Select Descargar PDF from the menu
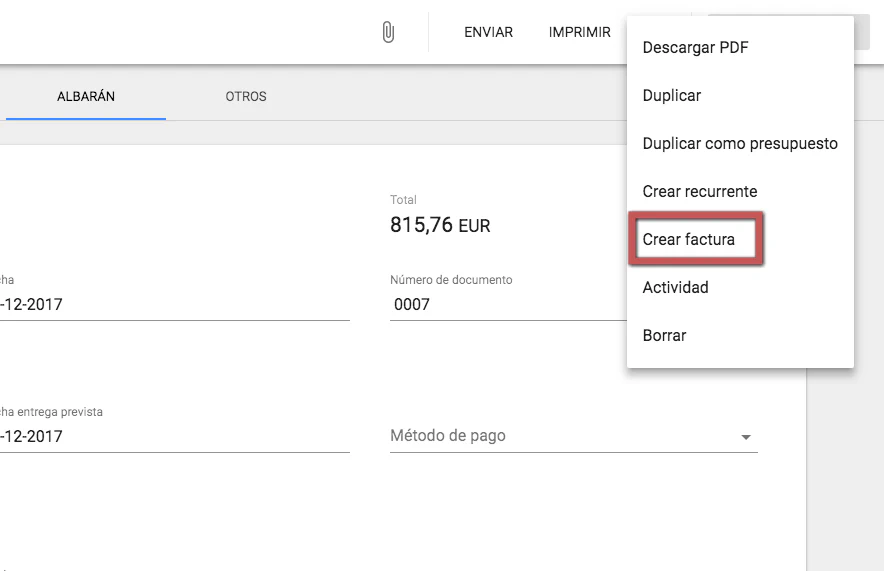This screenshot has height=571, width=884. pos(695,48)
